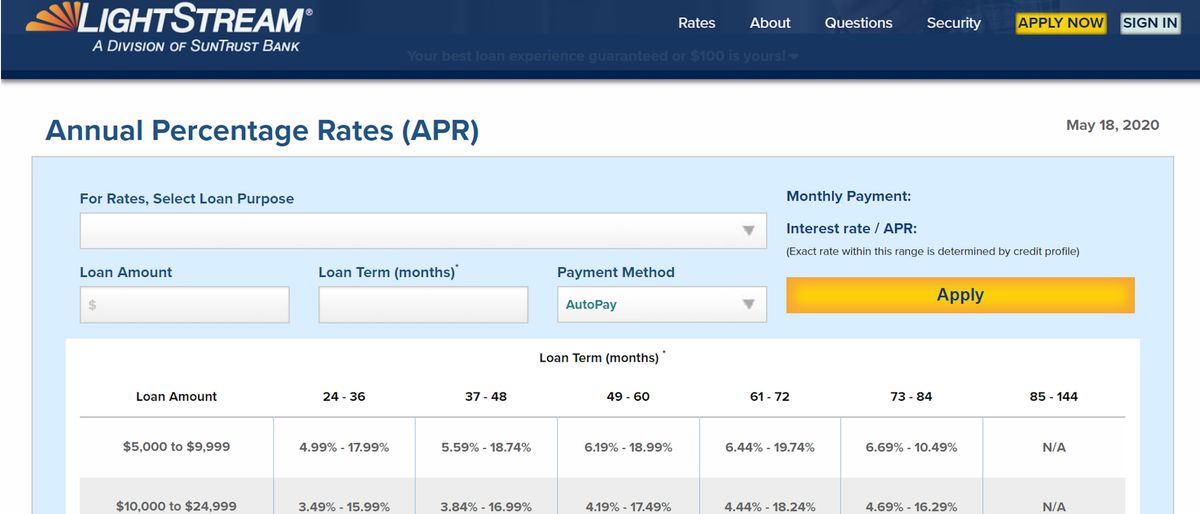Screen dimensions: 1200x514
Task: Expand the loan experience guarantee banner
Action: (603, 56)
